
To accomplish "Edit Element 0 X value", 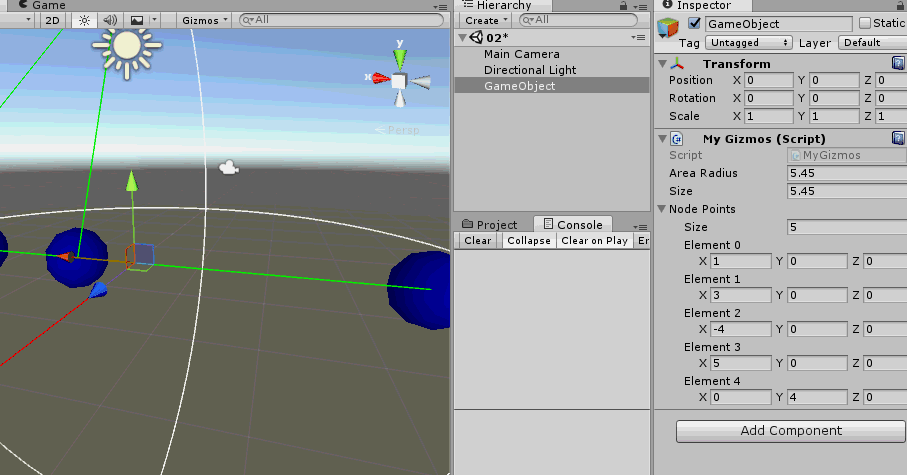I will 740,262.
